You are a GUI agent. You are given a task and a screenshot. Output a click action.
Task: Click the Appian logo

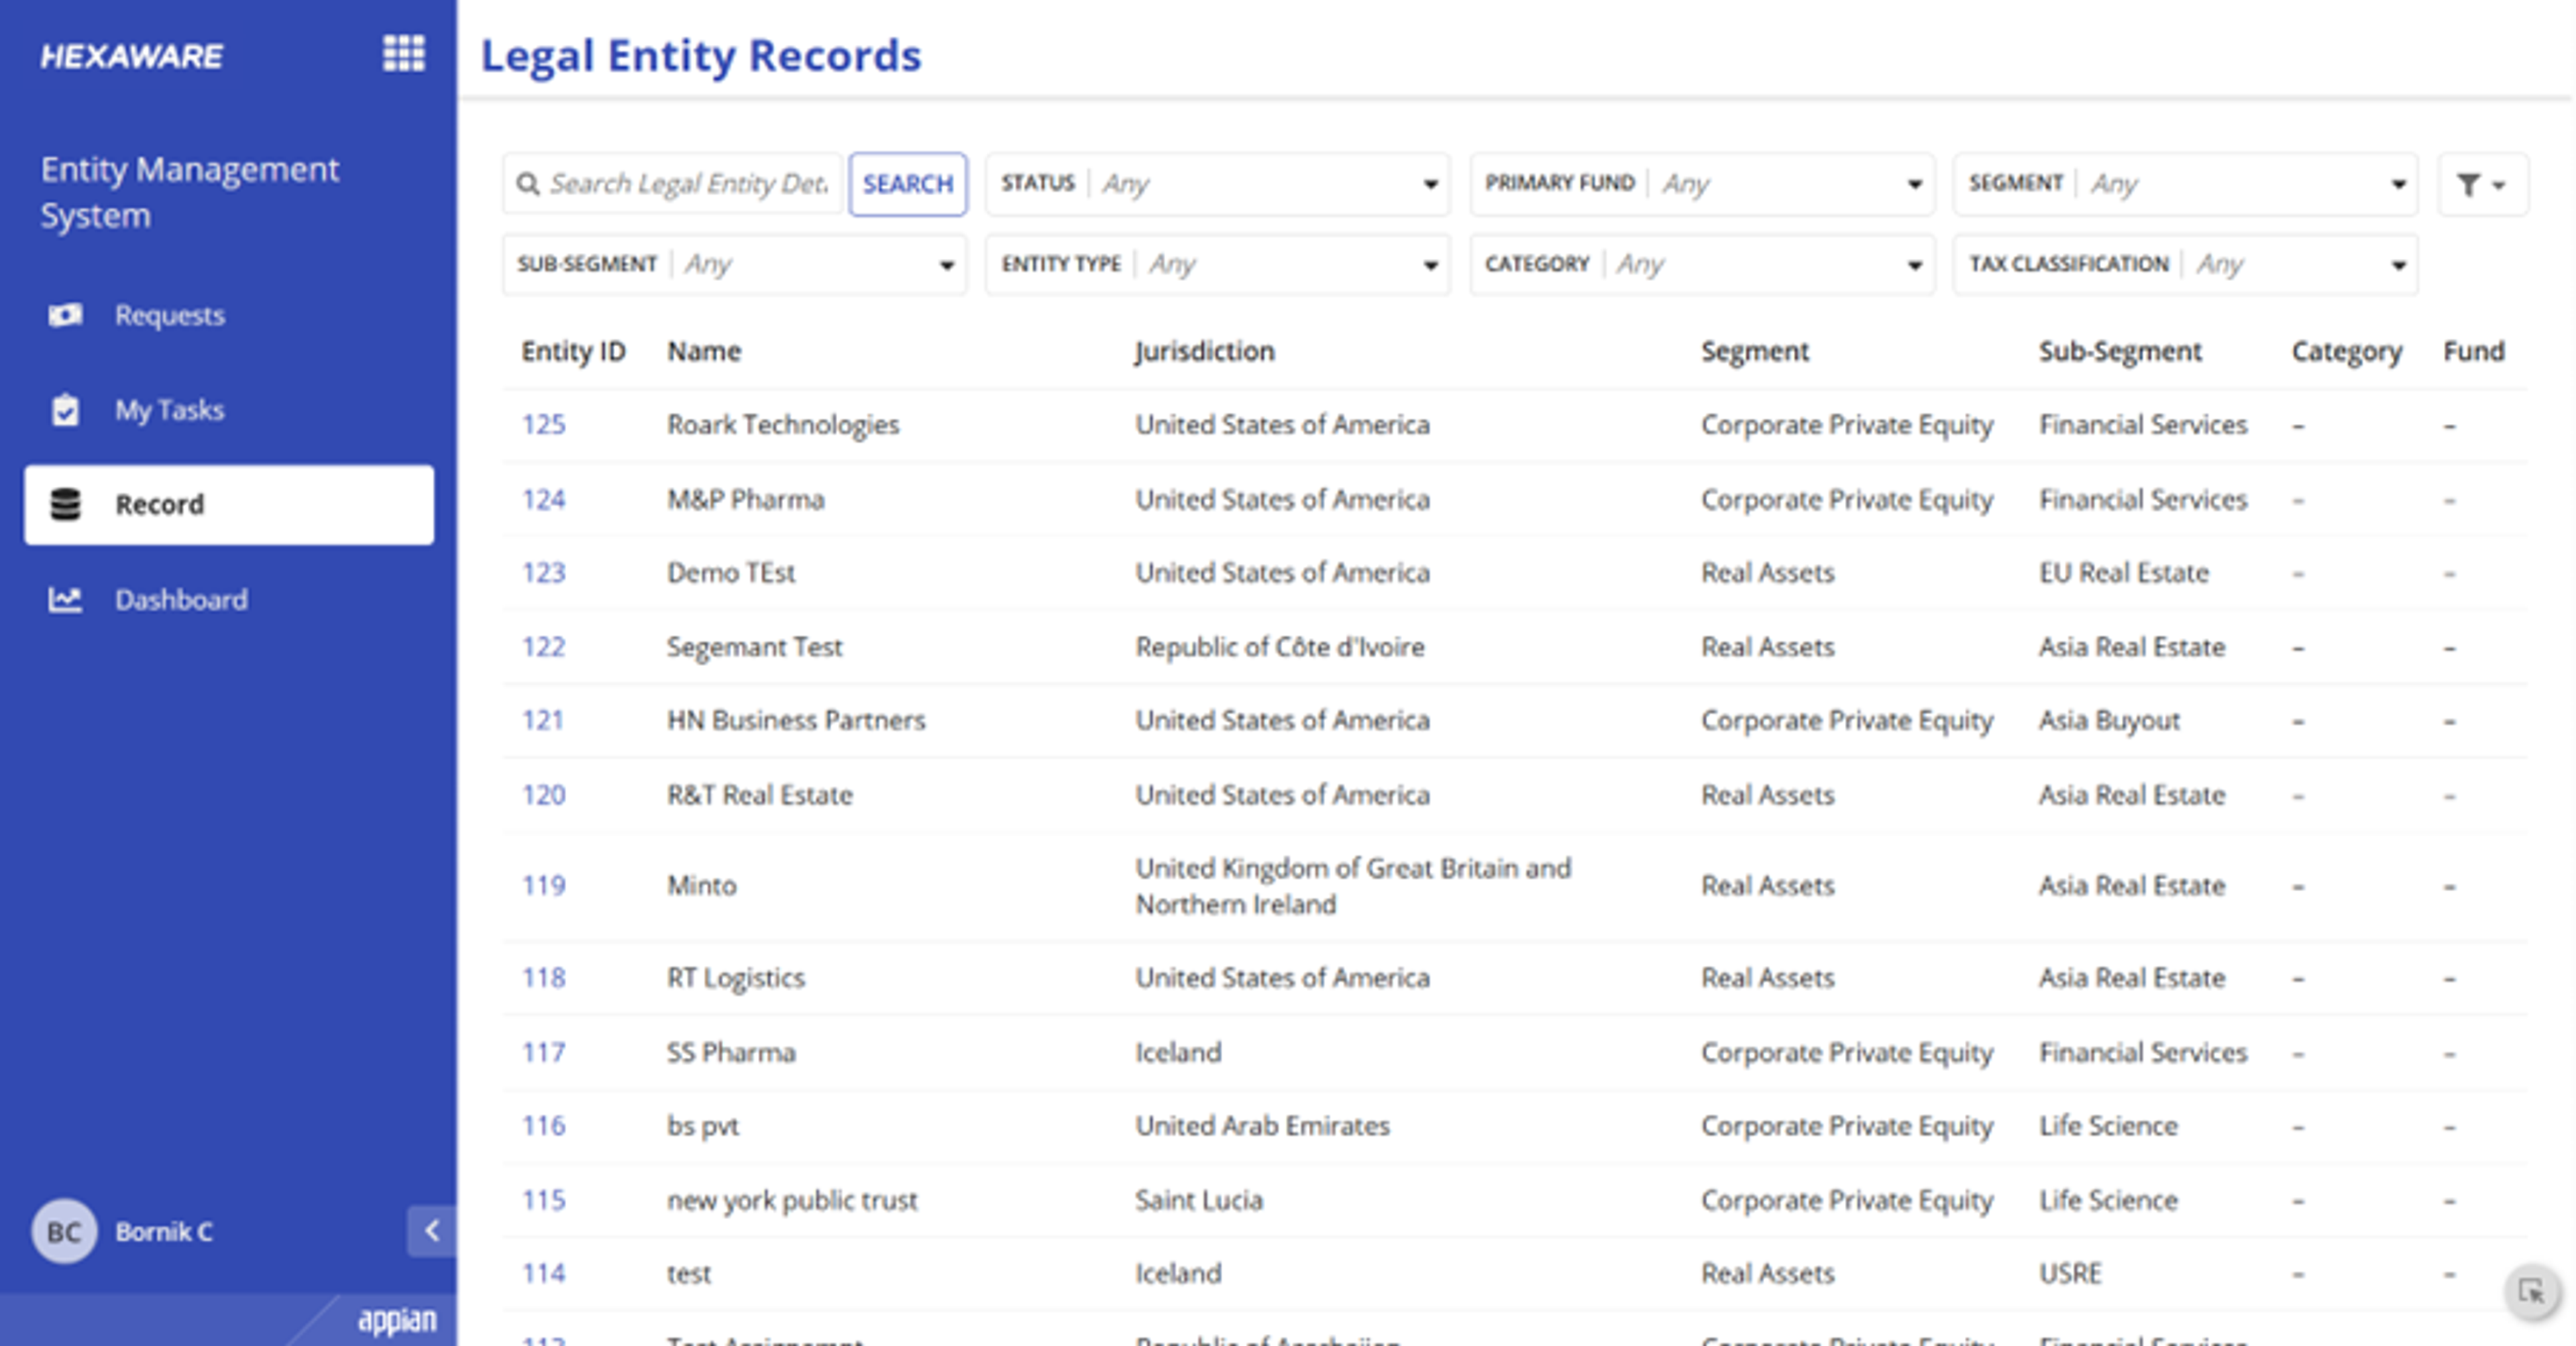(x=397, y=1320)
